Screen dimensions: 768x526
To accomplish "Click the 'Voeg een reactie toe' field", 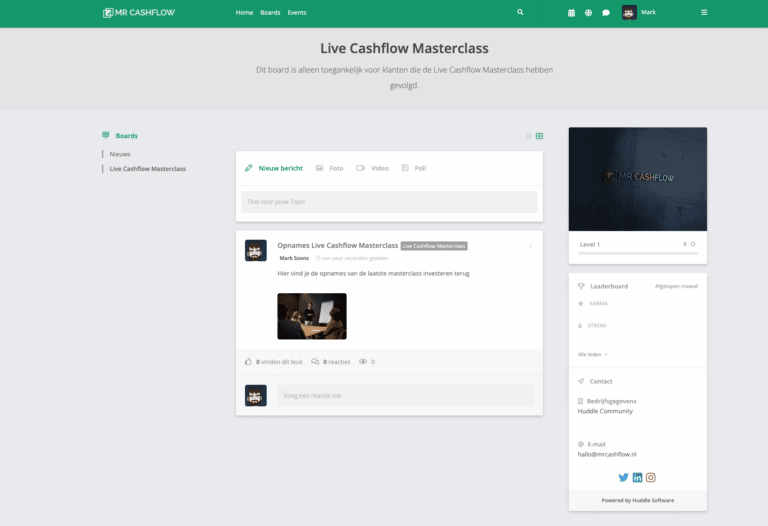I will [x=406, y=395].
